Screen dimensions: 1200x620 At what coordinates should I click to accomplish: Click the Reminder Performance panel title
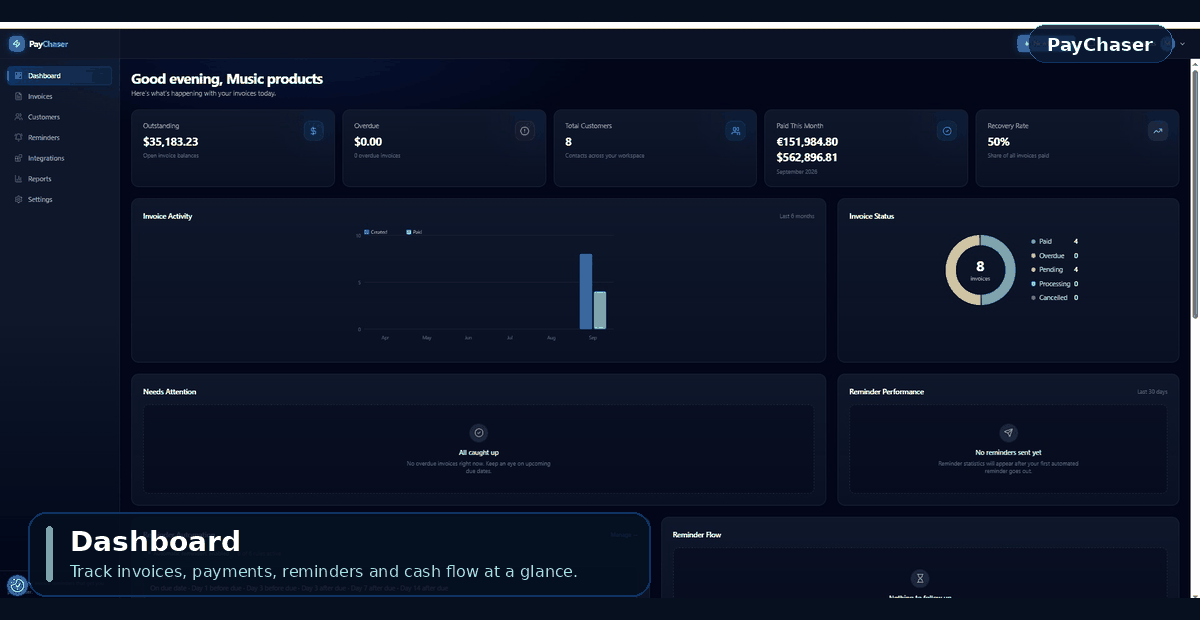point(886,392)
